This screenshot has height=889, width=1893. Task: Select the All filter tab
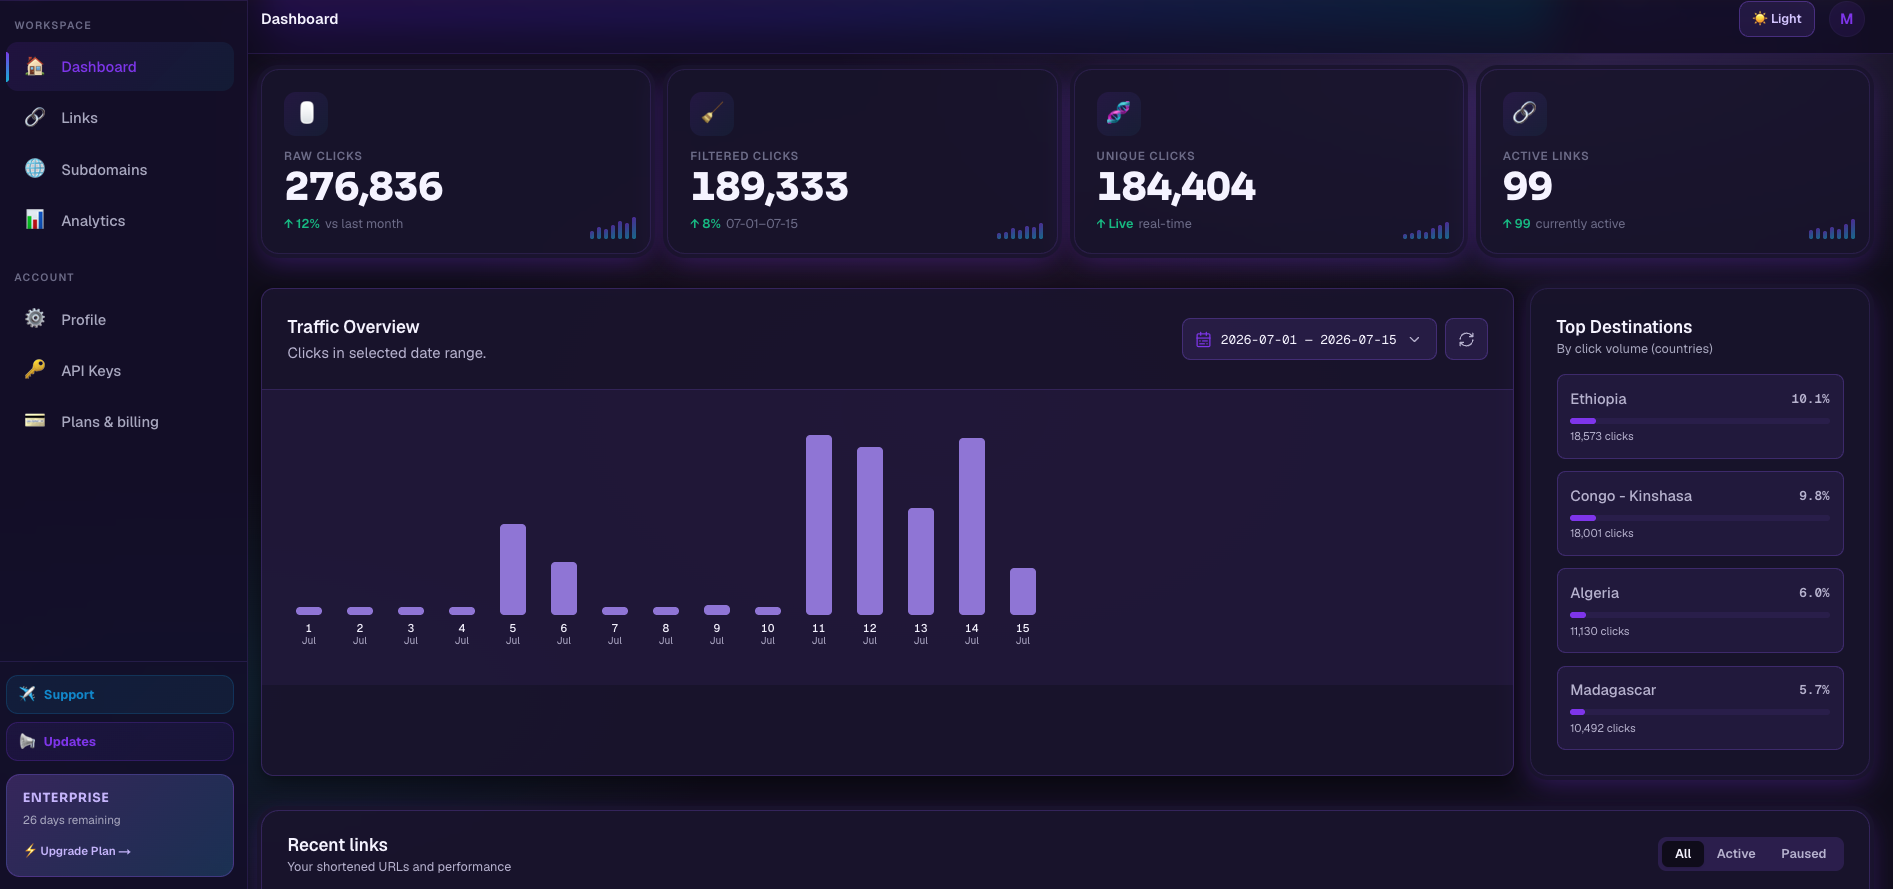click(x=1683, y=853)
